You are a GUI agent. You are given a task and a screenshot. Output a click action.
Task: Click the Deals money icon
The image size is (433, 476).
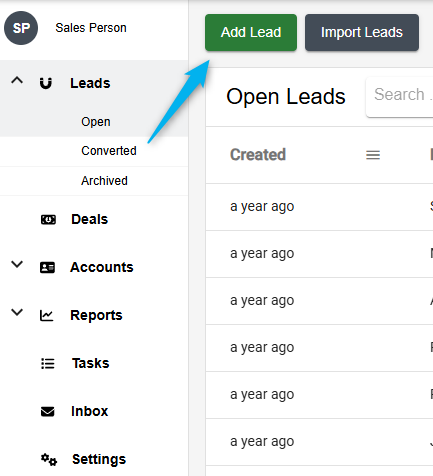(x=48, y=220)
